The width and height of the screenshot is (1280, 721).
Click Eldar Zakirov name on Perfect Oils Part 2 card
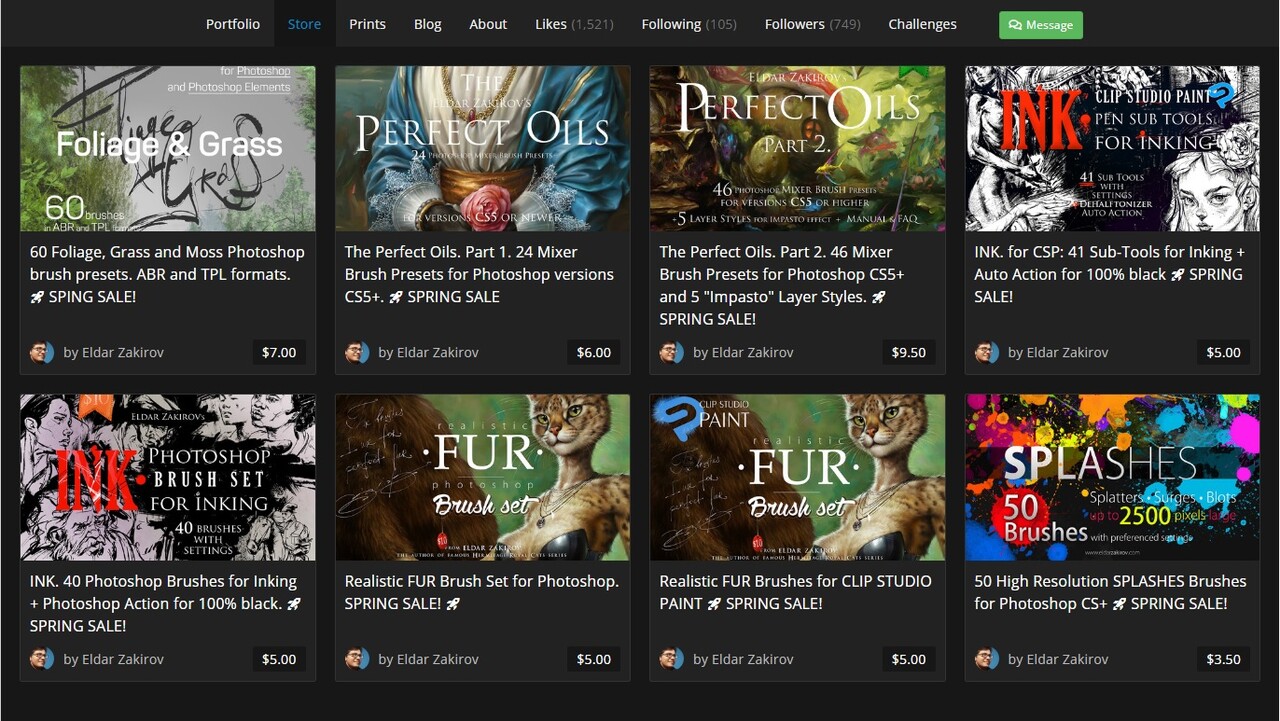click(752, 352)
